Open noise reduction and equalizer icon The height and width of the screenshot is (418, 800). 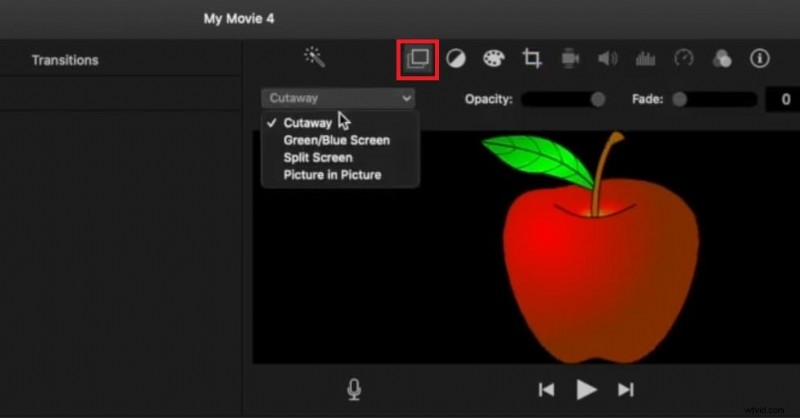tap(645, 59)
